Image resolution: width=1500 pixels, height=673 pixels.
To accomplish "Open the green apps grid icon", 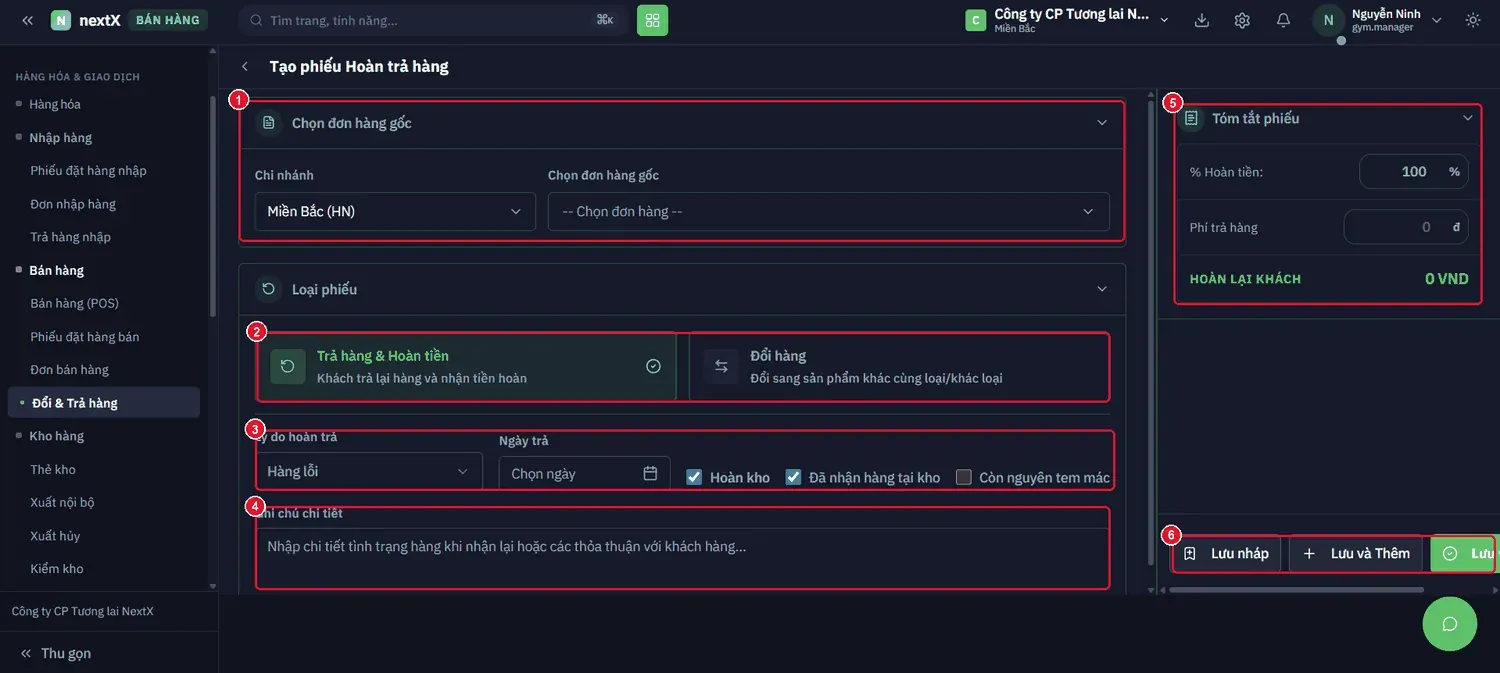I will pyautogui.click(x=653, y=20).
